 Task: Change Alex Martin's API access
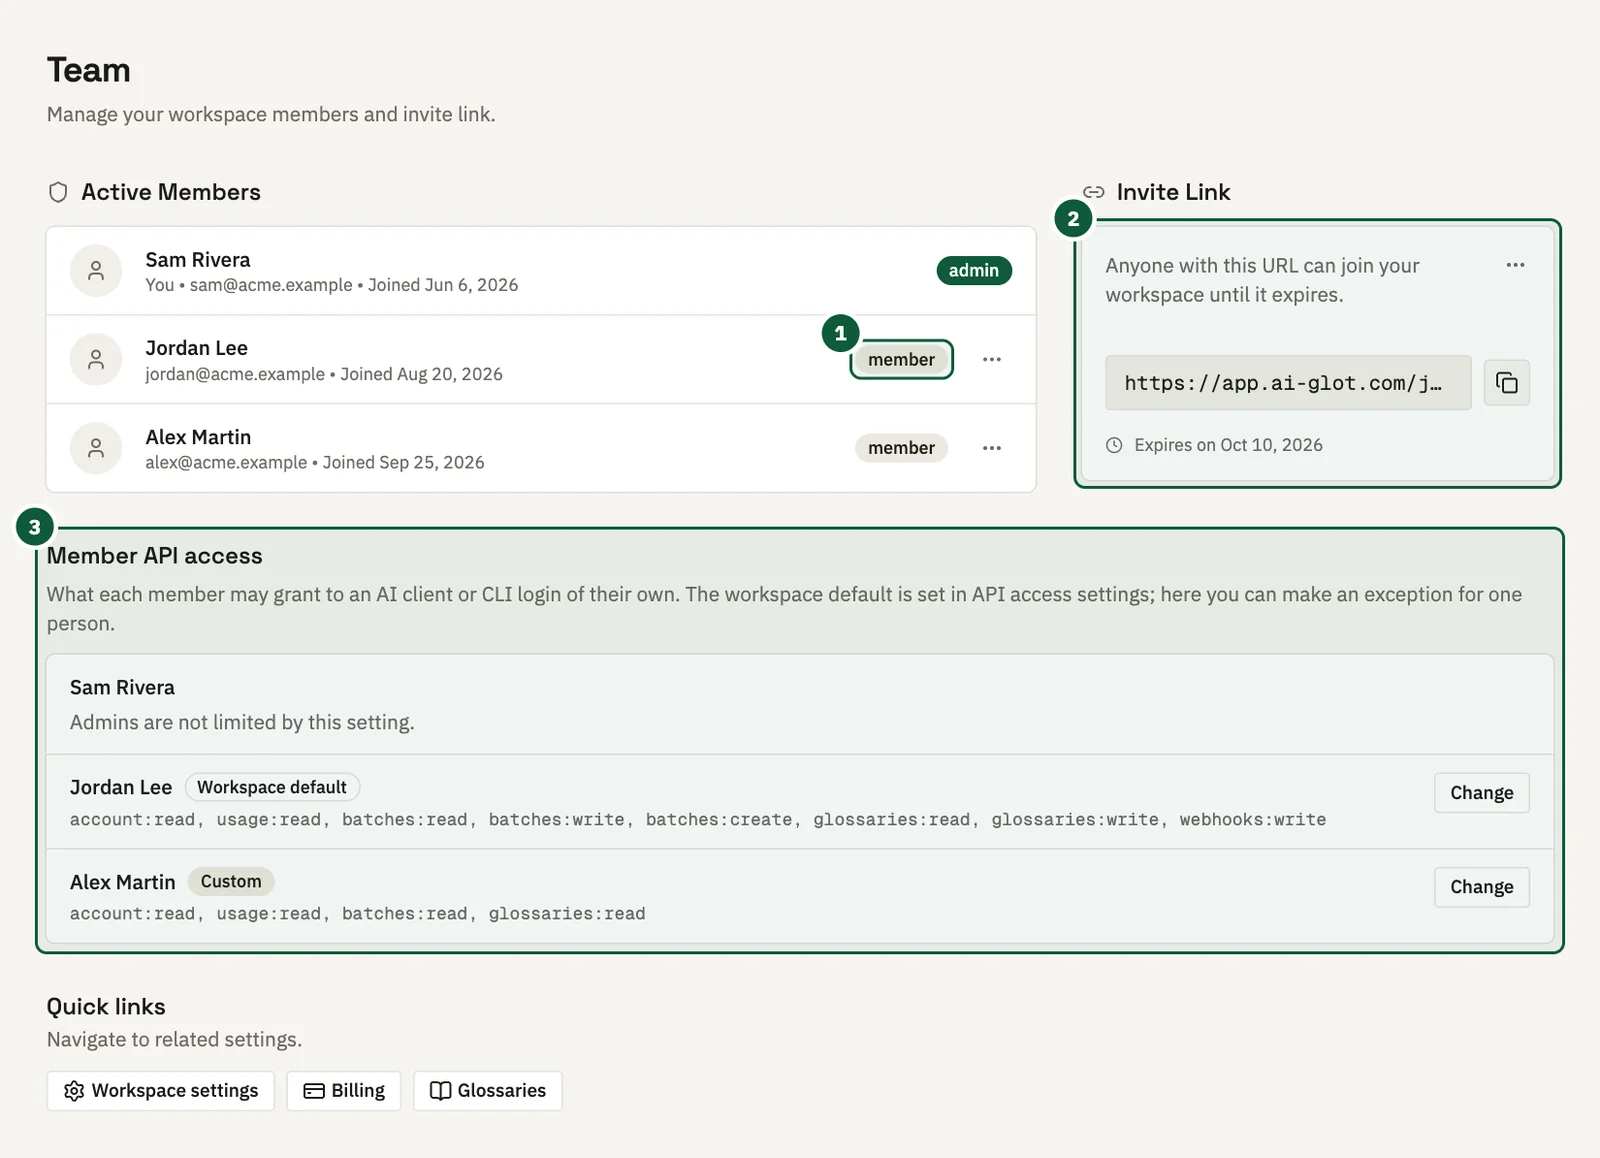(x=1481, y=887)
